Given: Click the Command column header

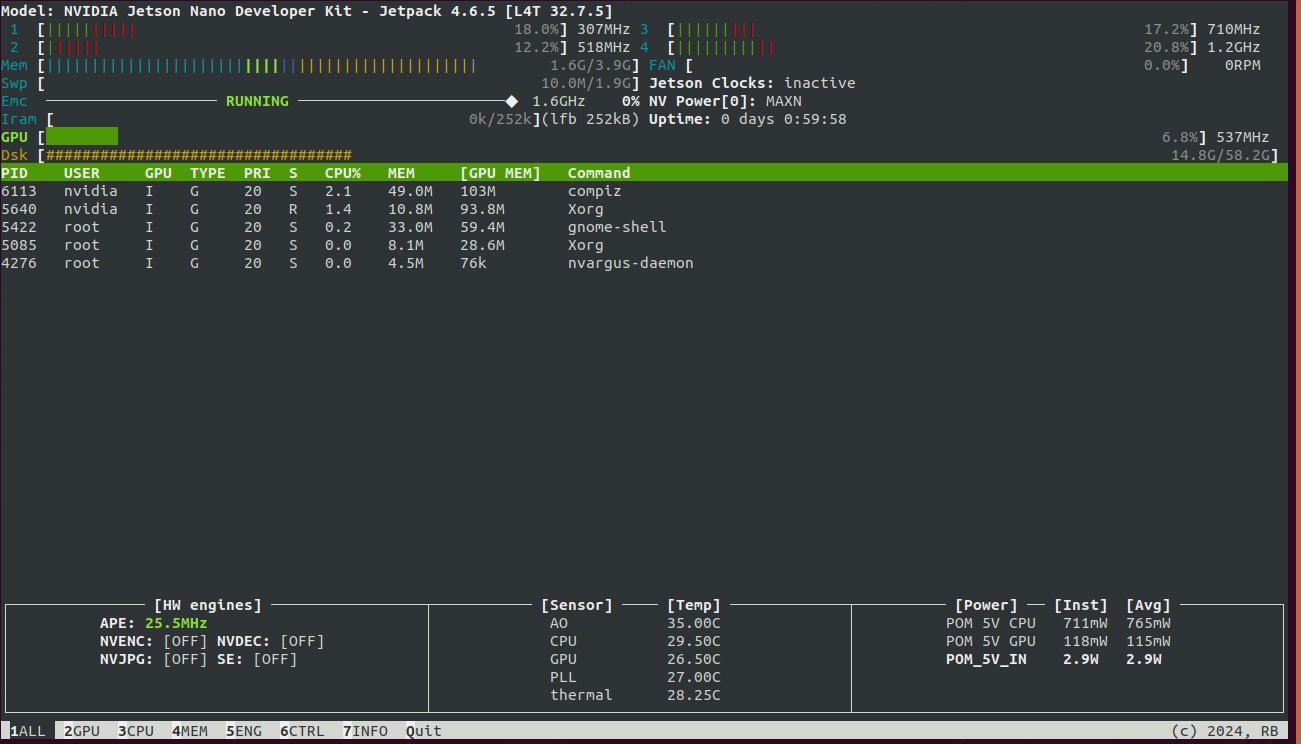Looking at the screenshot, I should click(599, 173).
